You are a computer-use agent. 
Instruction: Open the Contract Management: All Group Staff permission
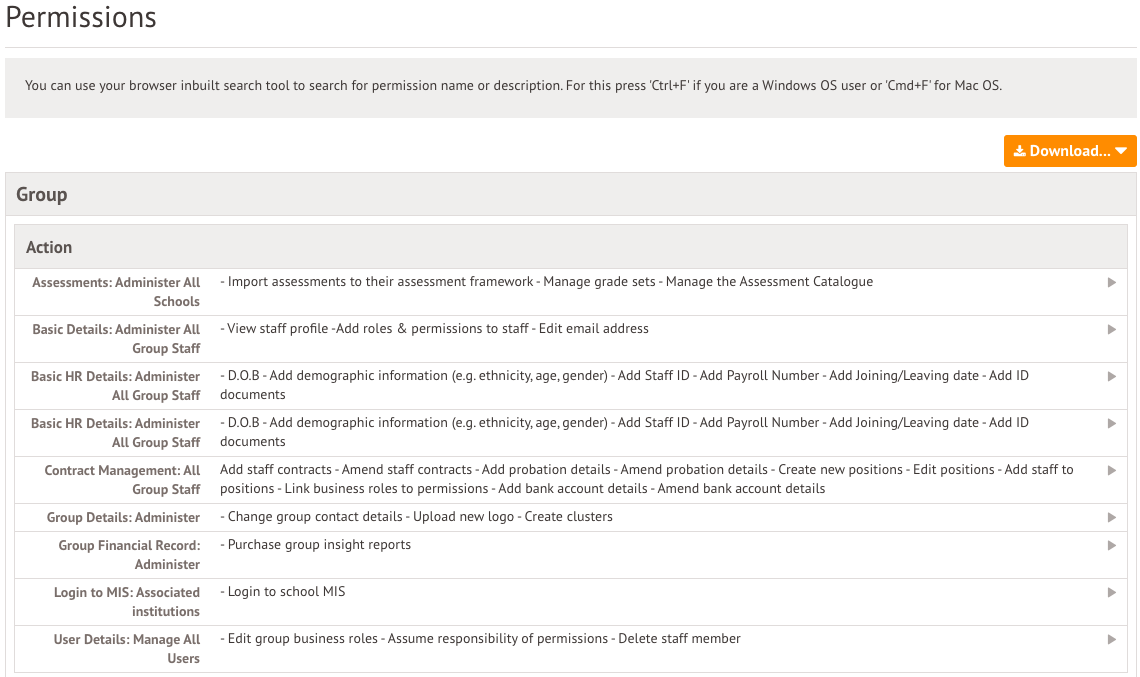point(122,480)
